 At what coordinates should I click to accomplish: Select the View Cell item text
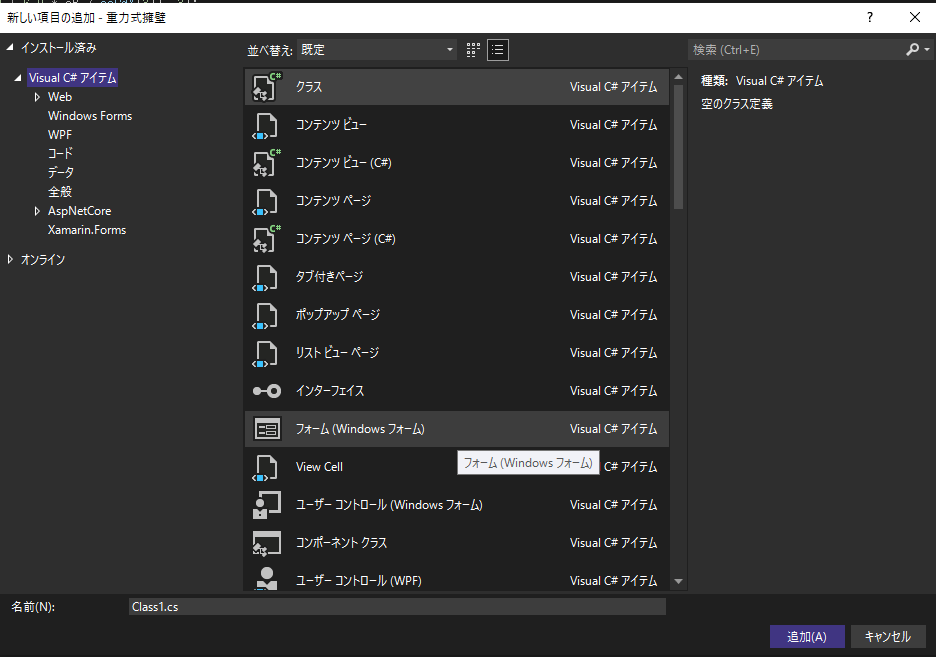[x=319, y=467]
